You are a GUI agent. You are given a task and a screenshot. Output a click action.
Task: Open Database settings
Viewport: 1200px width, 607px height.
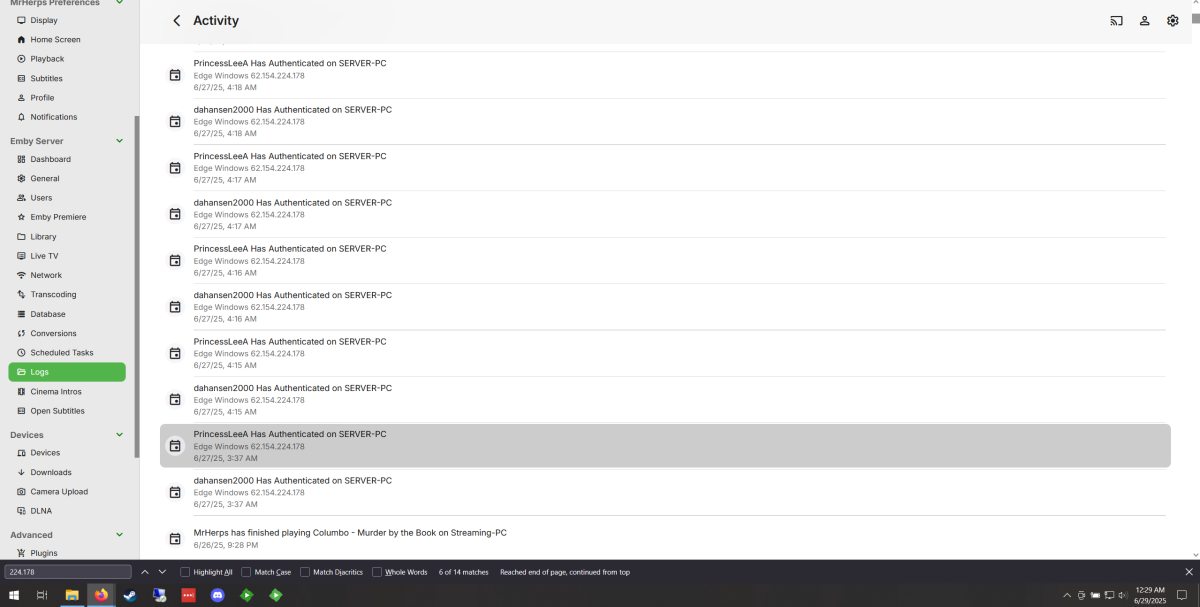67,314
